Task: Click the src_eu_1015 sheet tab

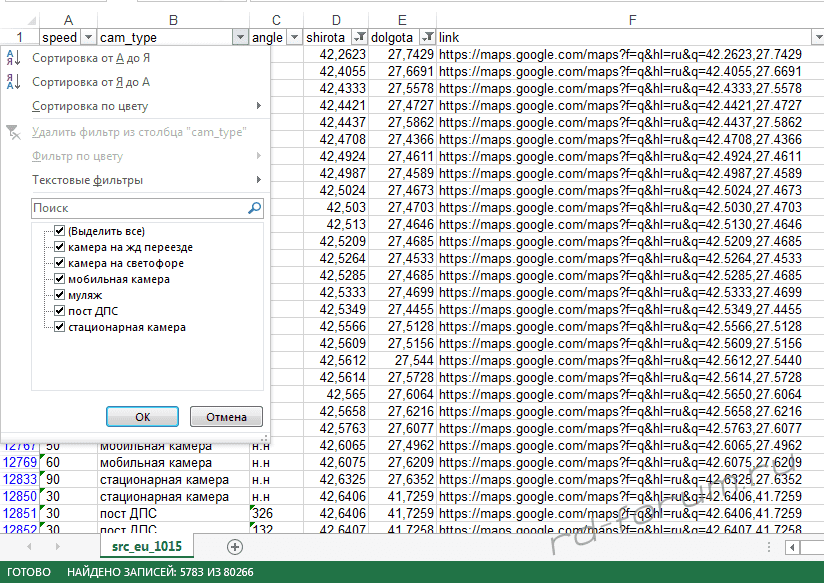Action: [147, 546]
